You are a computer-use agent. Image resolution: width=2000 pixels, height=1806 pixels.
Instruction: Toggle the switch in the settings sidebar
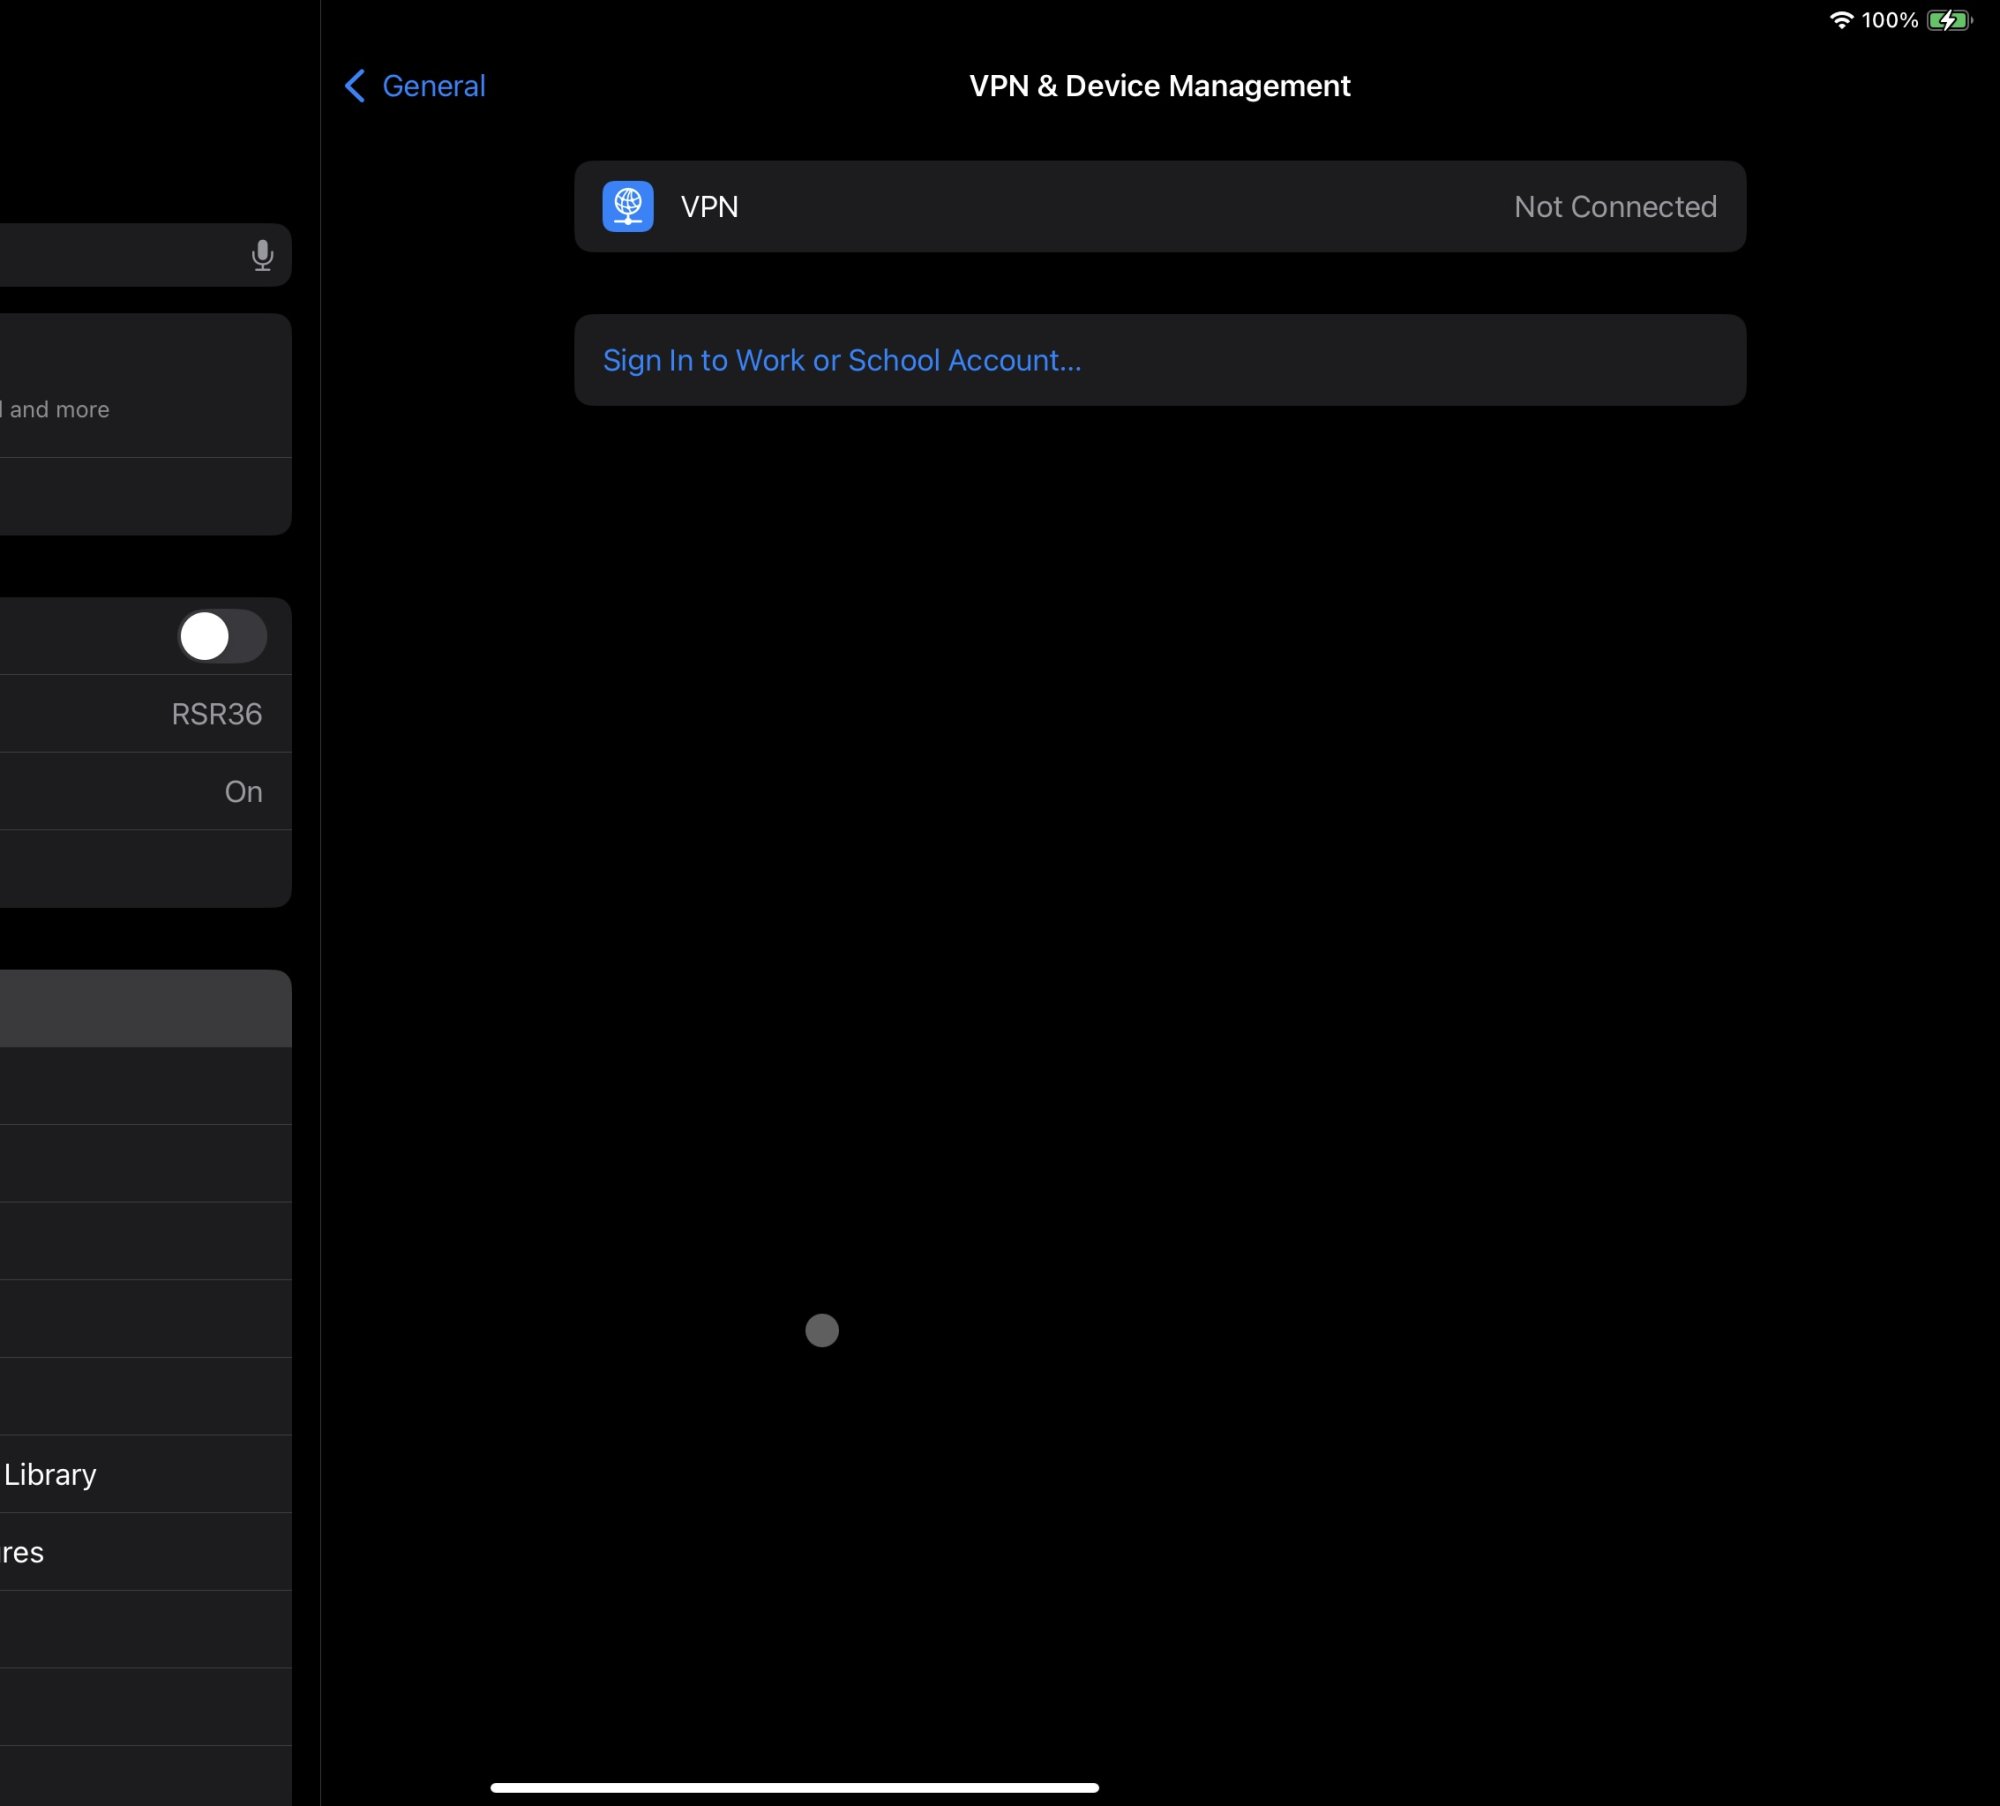(222, 636)
